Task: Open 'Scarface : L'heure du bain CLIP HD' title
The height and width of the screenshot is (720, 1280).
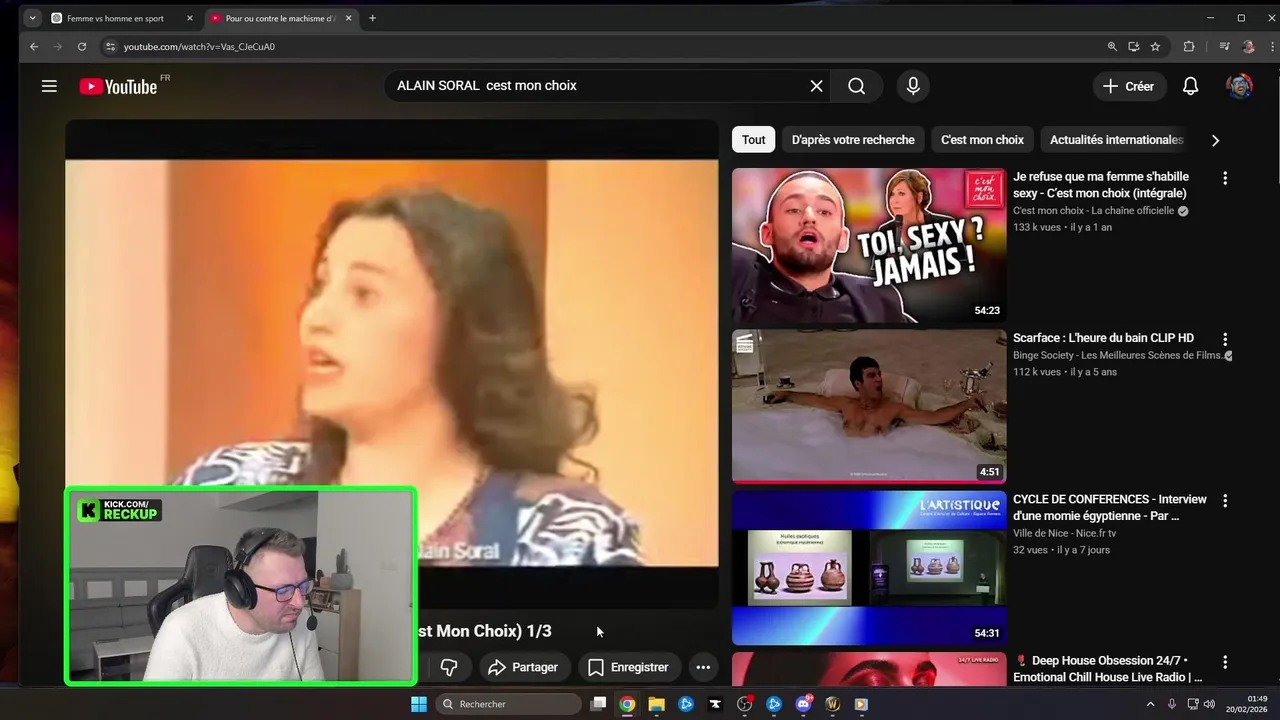Action: pos(1103,338)
